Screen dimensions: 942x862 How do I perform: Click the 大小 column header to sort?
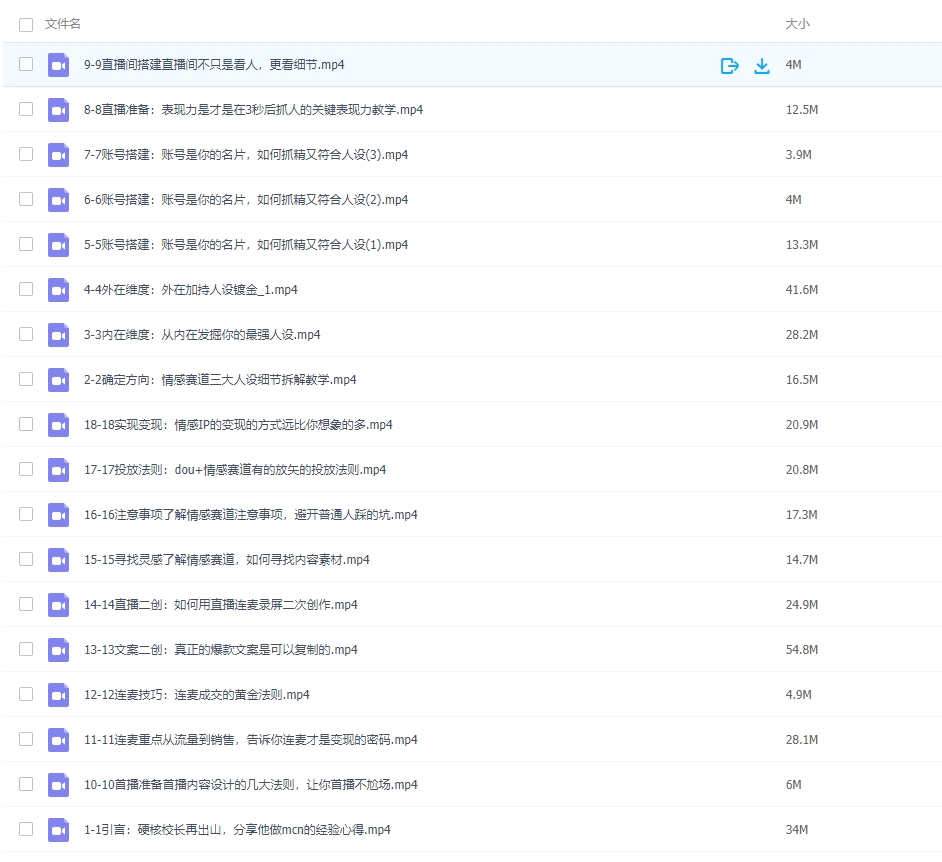(795, 24)
